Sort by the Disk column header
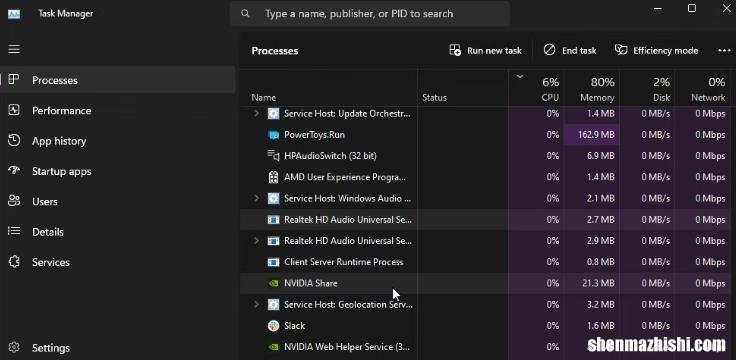Viewport: 736px width, 360px height. coord(647,88)
